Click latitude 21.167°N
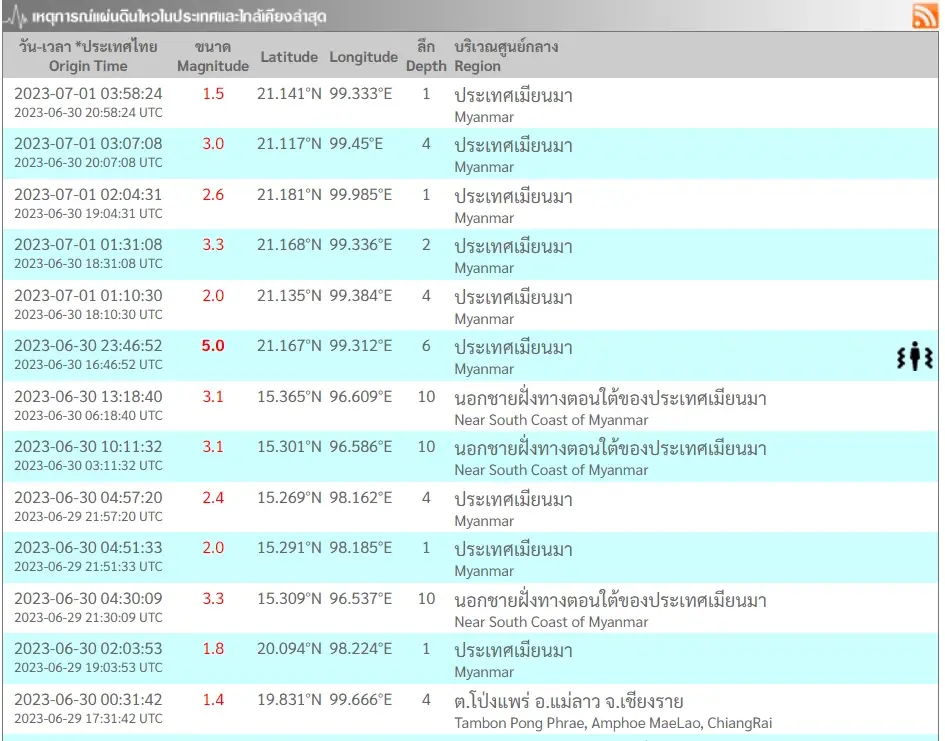Image resolution: width=945 pixels, height=741 pixels. click(x=289, y=346)
